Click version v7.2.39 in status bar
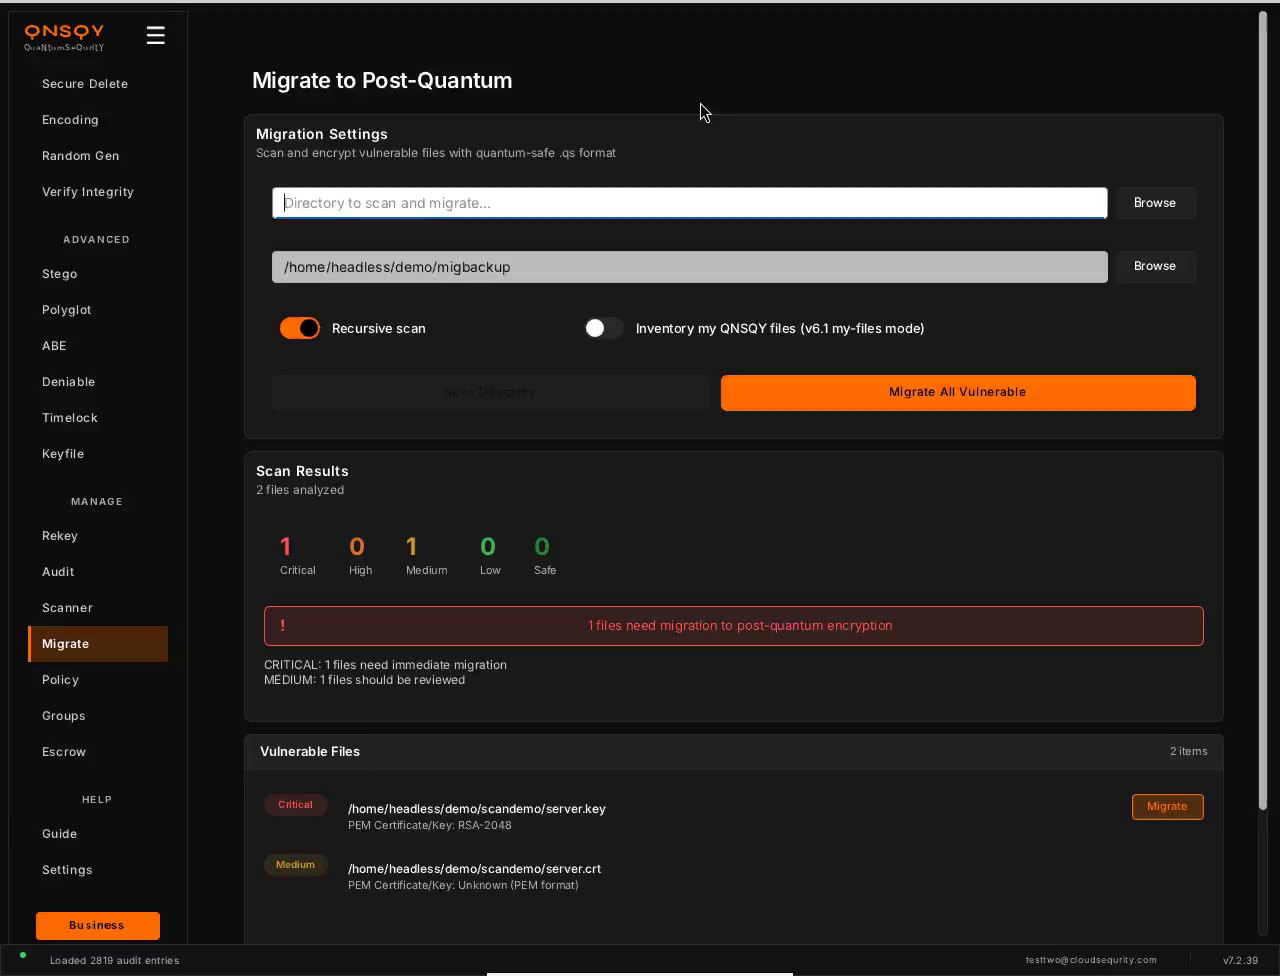1280x976 pixels. click(1240, 960)
